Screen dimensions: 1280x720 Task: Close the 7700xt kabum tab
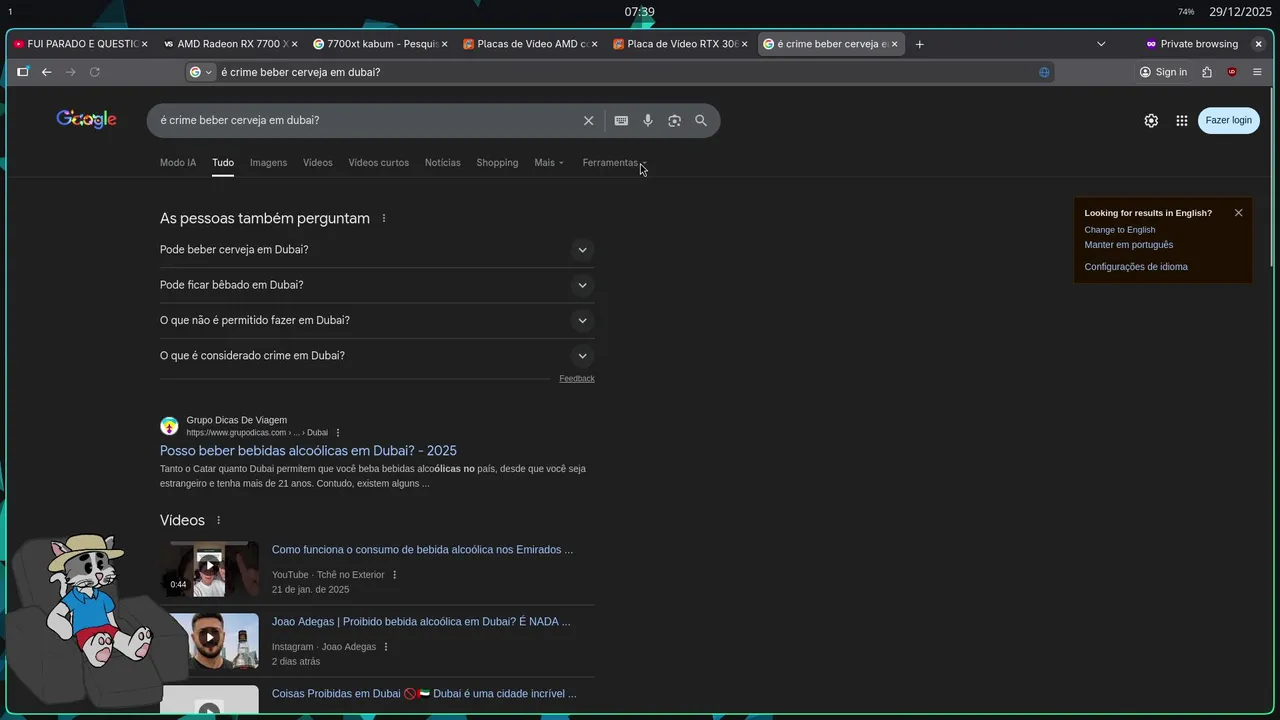point(445,44)
